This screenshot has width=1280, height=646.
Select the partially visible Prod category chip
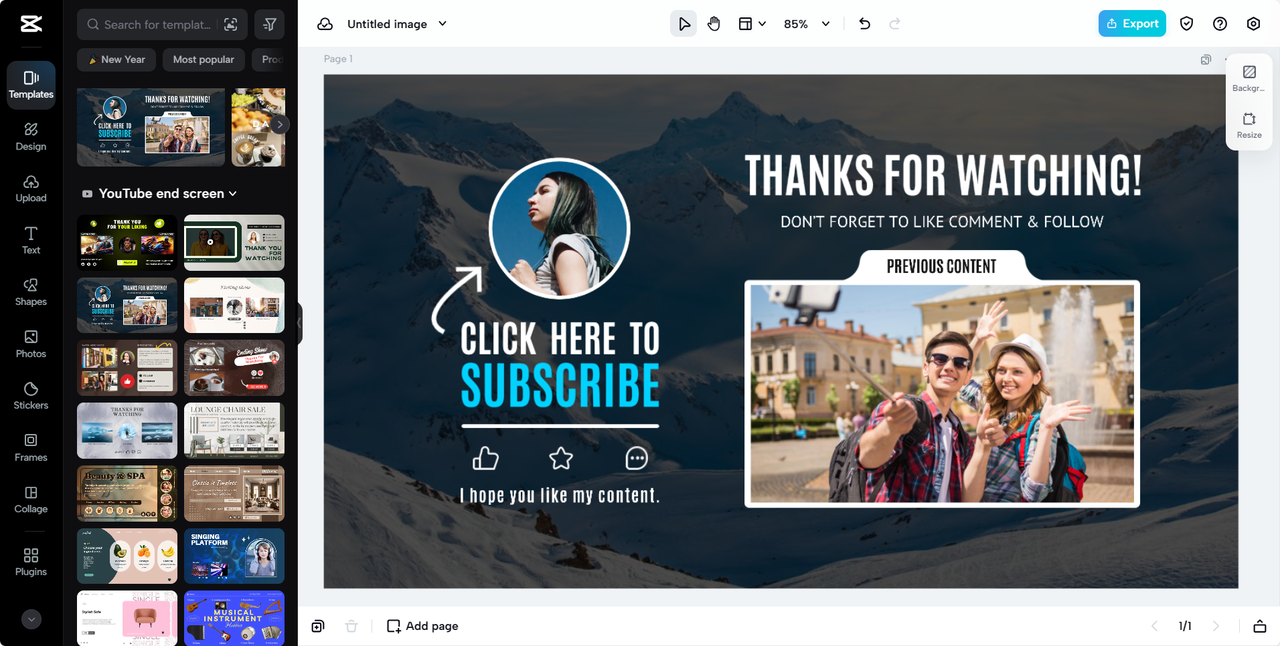[269, 60]
